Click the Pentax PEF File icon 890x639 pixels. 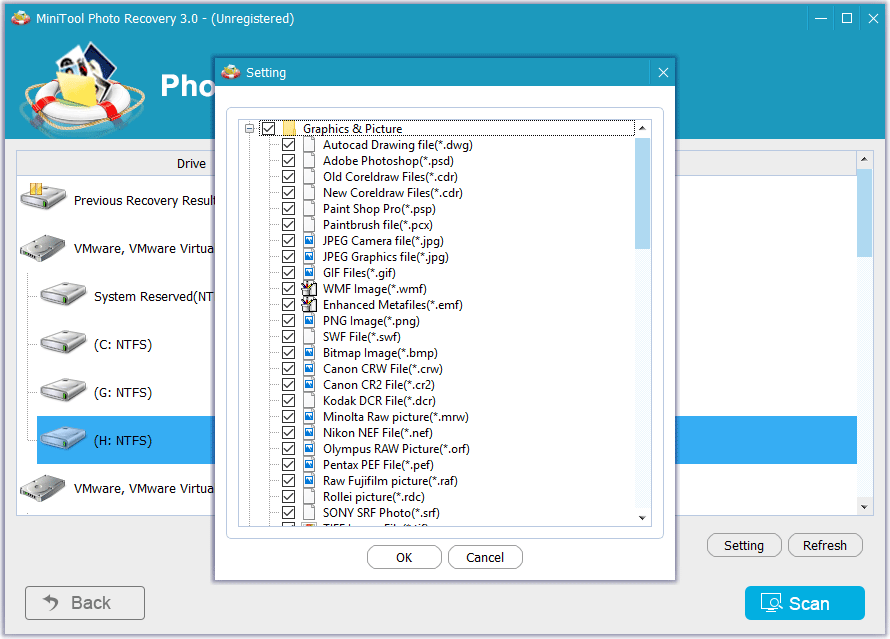309,465
